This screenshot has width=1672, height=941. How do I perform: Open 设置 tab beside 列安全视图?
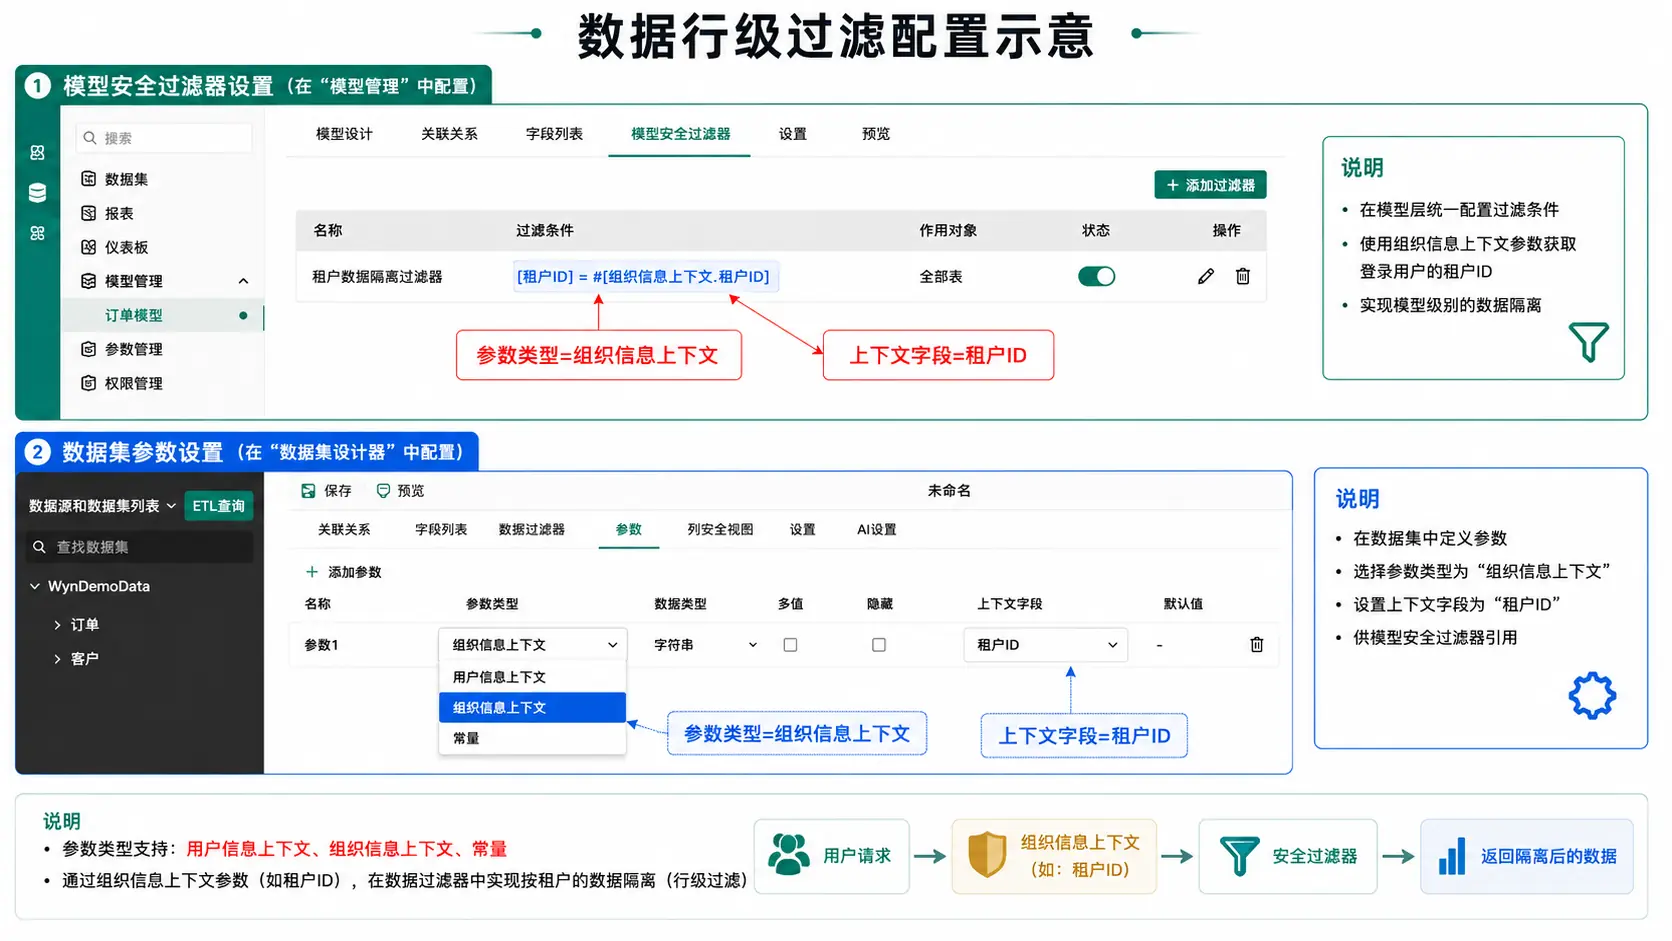tap(802, 530)
